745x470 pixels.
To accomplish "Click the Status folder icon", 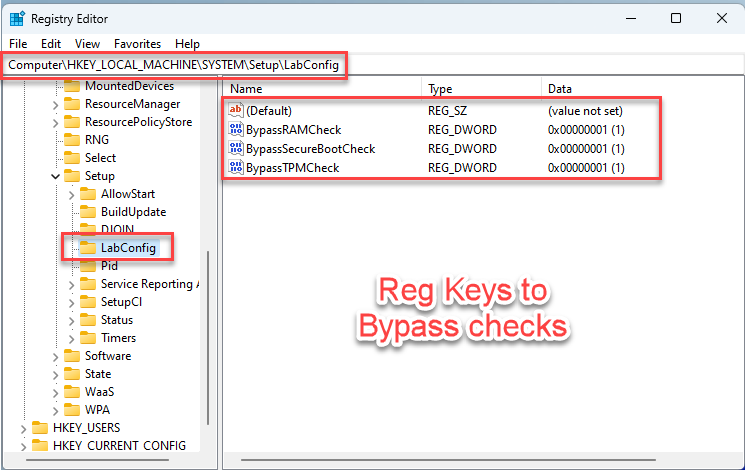I will (88, 320).
